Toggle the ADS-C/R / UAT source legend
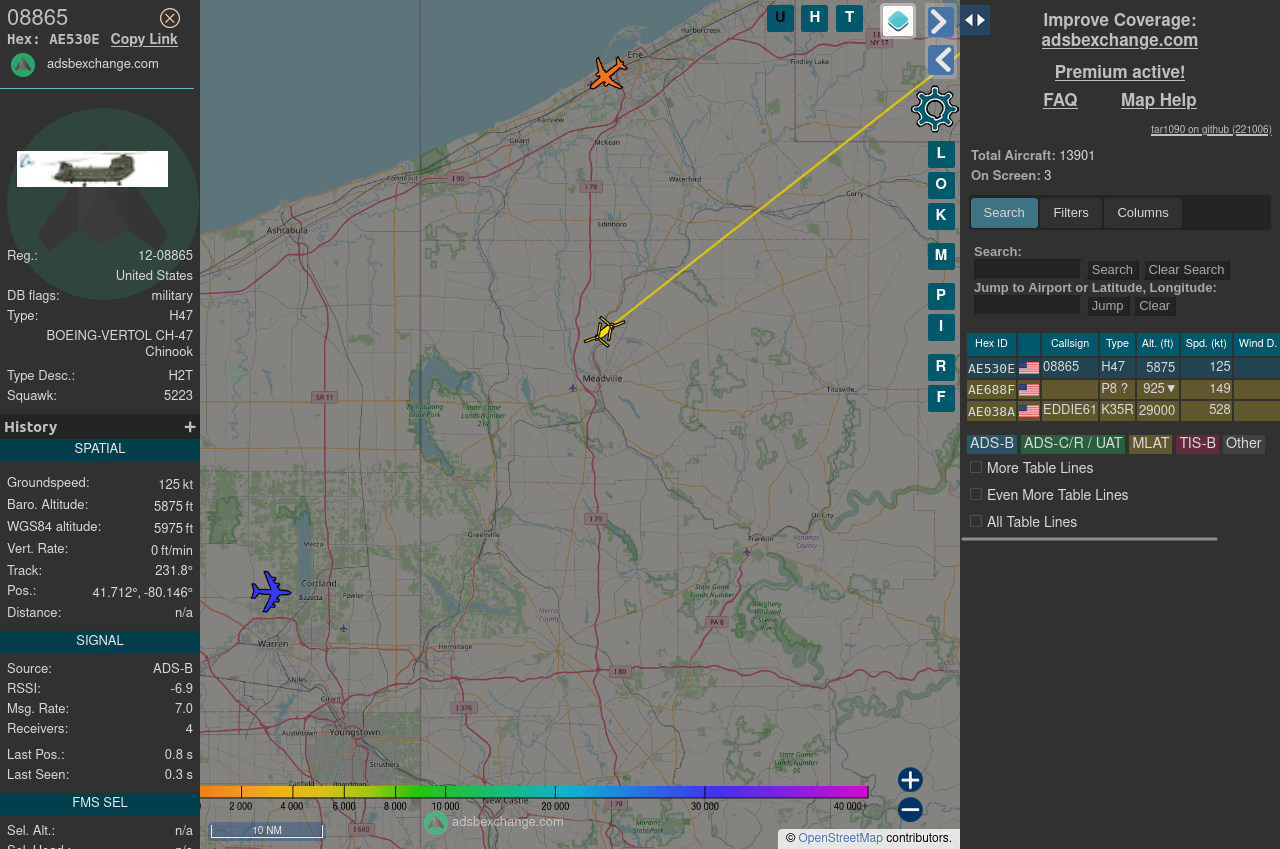The image size is (1280, 849). pyautogui.click(x=1073, y=444)
